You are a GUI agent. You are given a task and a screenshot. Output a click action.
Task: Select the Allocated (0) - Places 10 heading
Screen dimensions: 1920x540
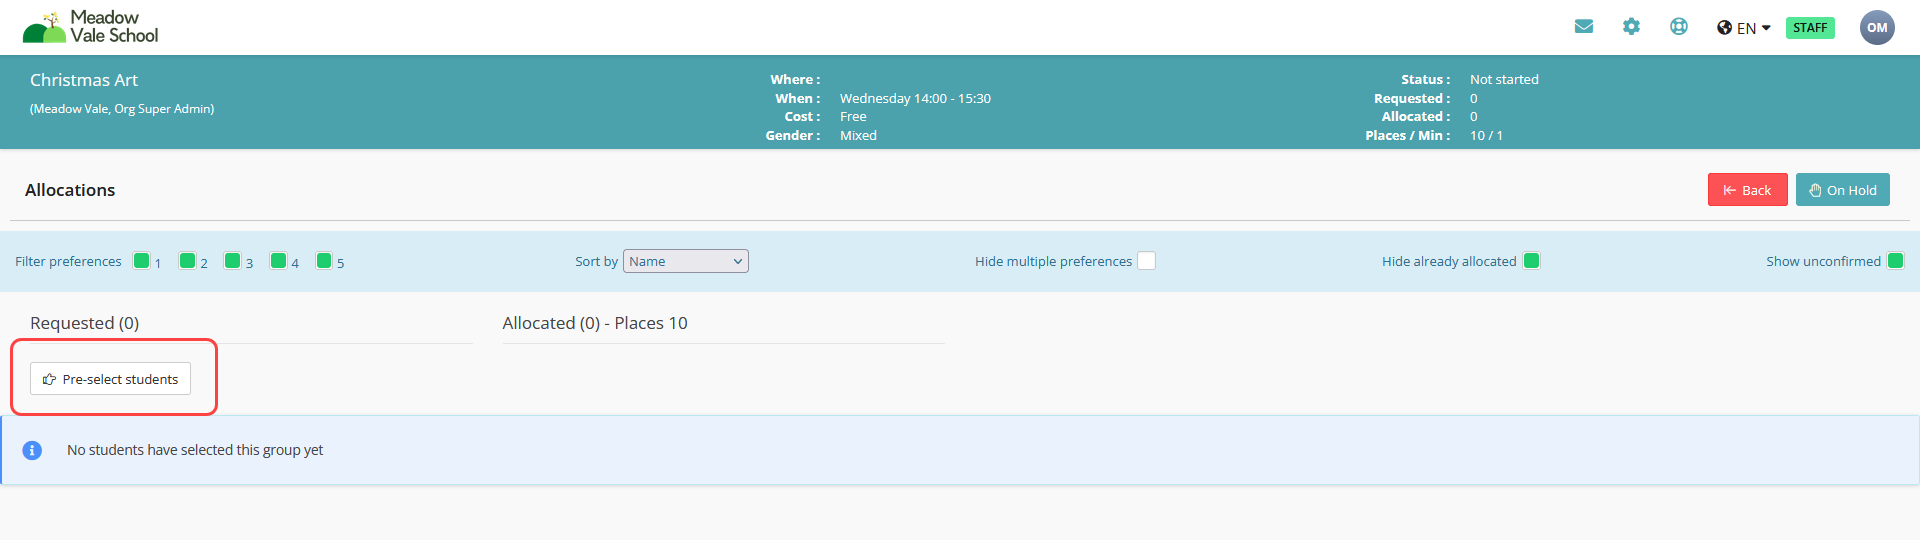595,323
